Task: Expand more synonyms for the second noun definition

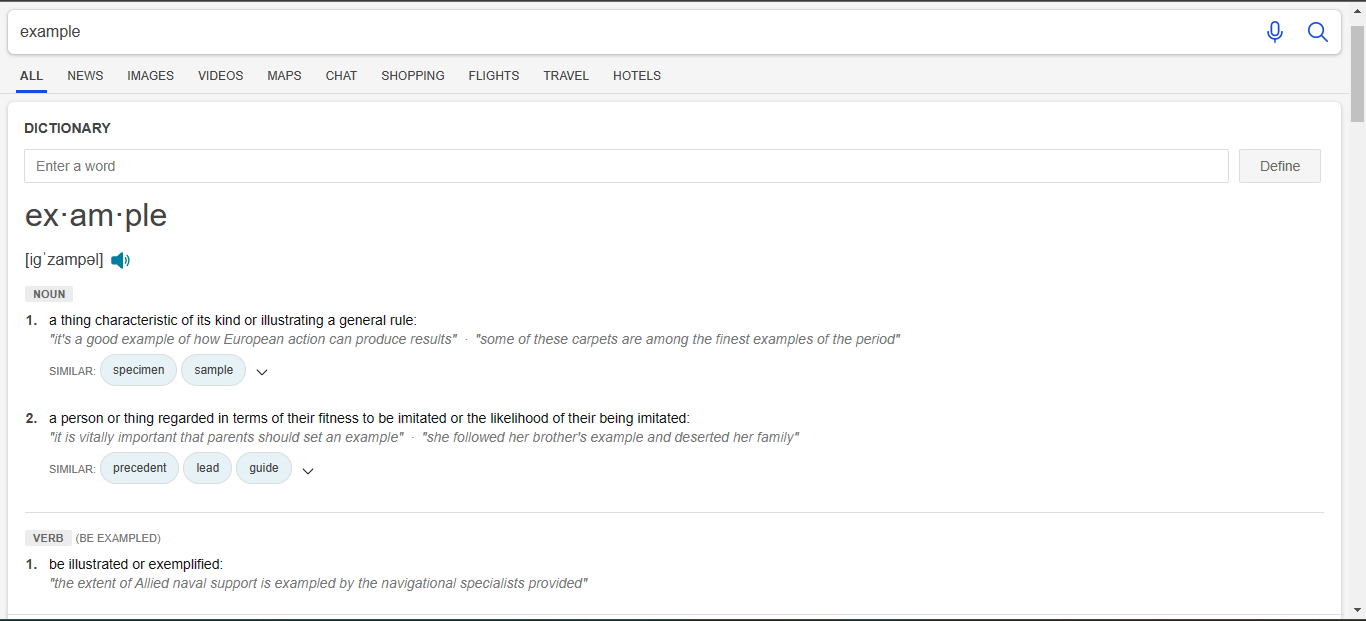Action: click(308, 470)
